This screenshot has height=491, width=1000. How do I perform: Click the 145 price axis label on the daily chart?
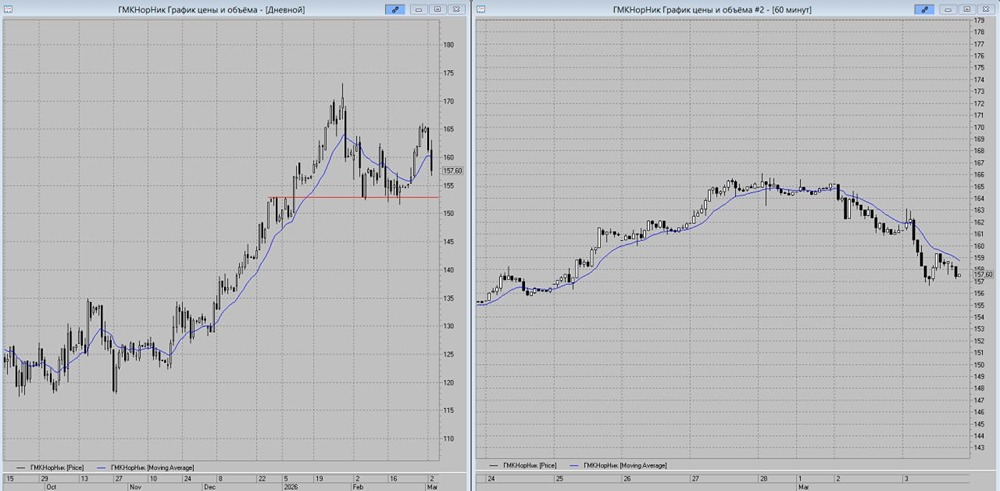449,242
